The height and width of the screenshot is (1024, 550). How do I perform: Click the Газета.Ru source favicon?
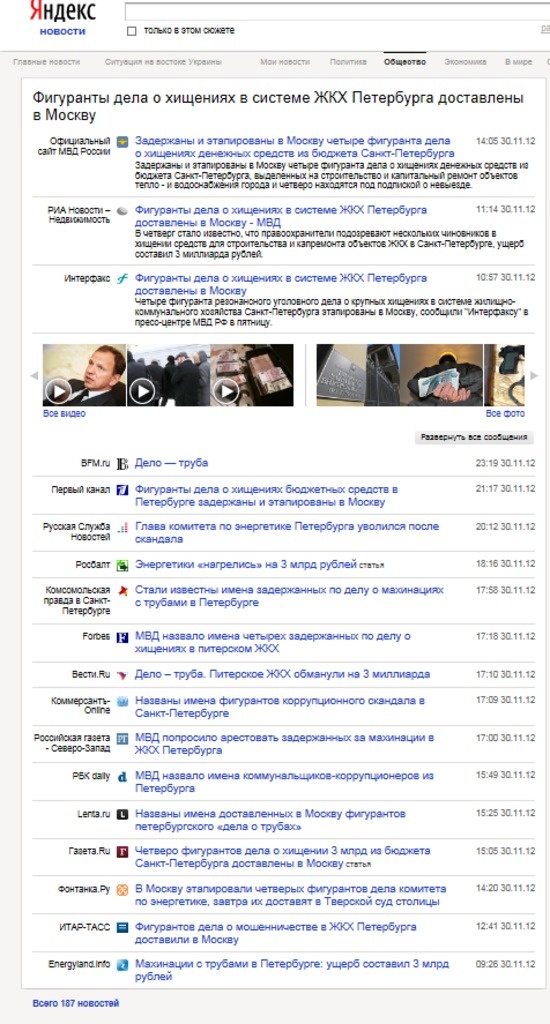click(122, 852)
